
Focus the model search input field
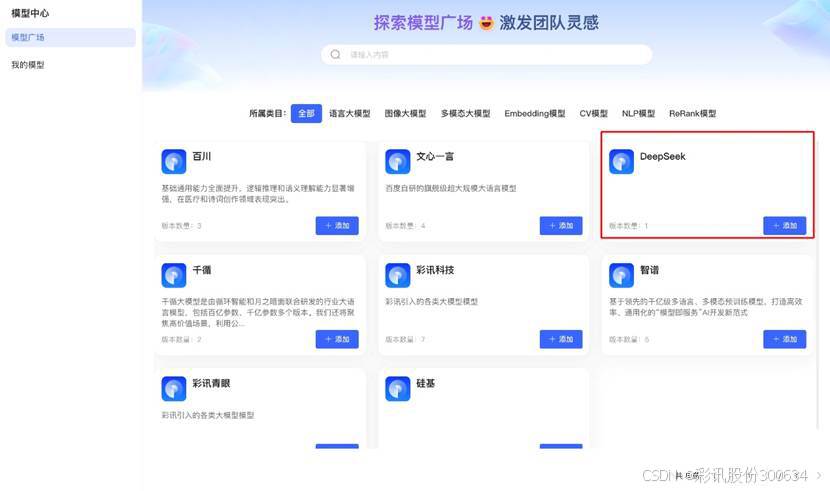(486, 54)
